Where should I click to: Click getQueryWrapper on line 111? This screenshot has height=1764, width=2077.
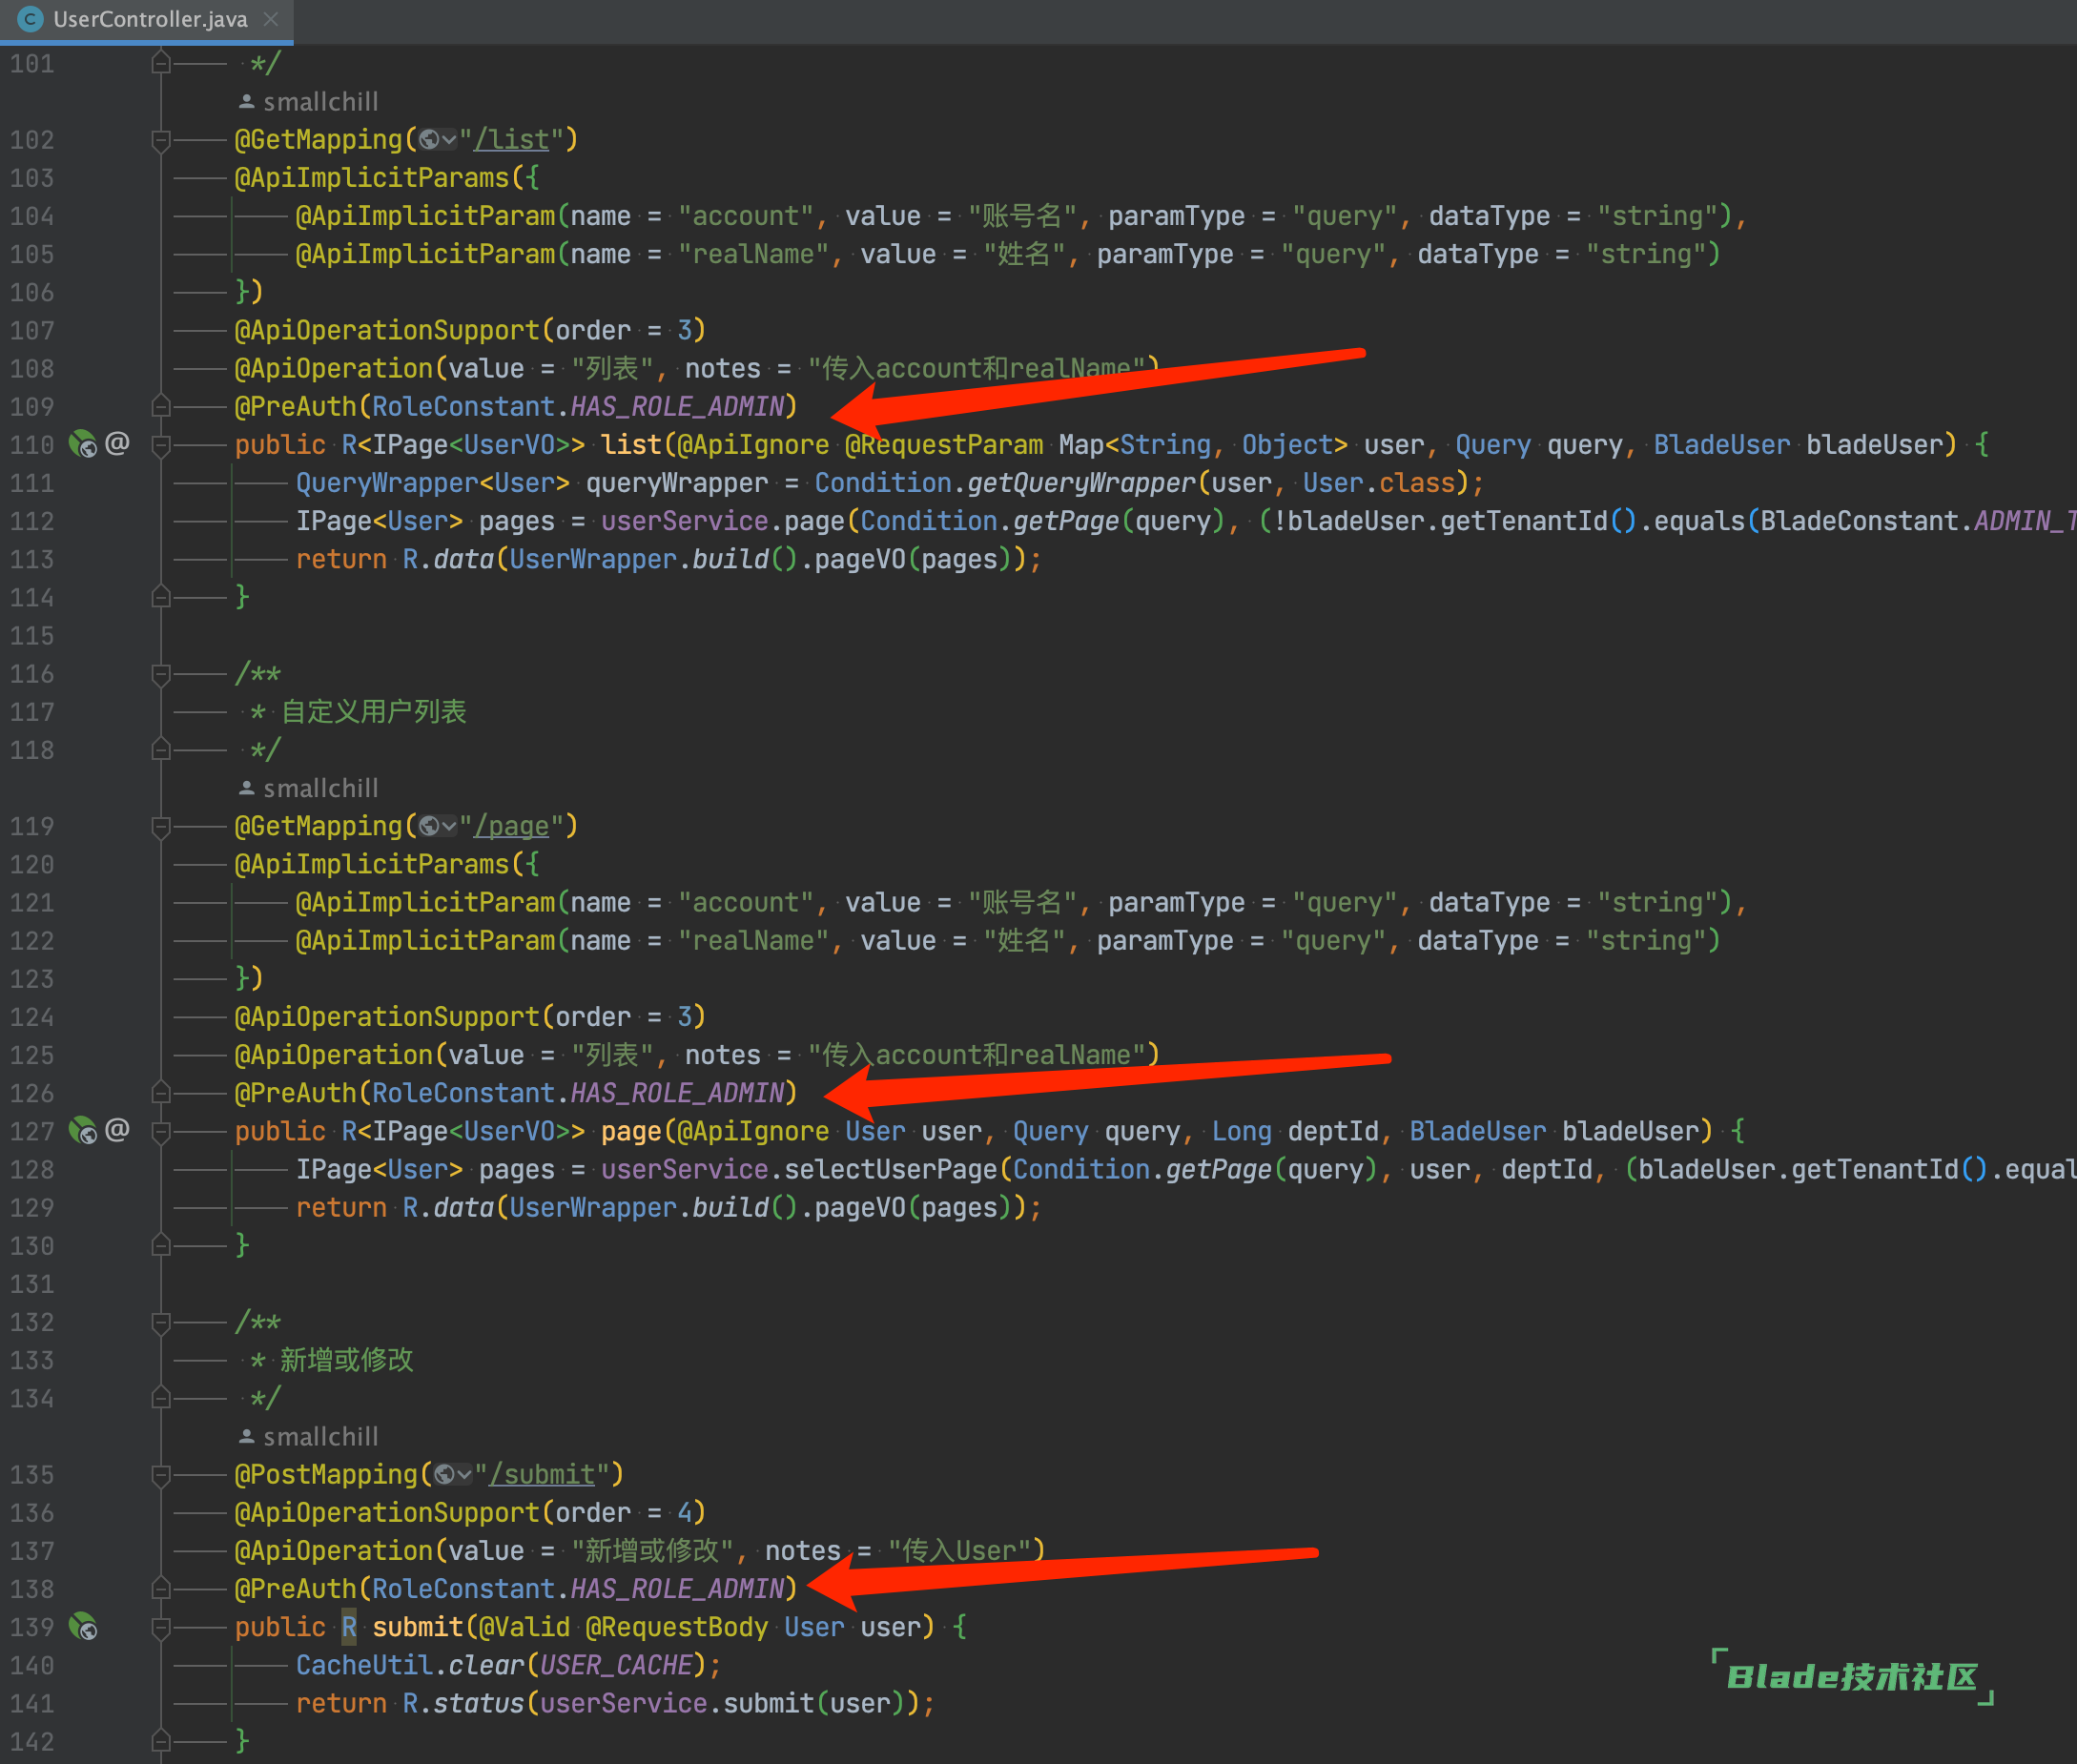click(1081, 483)
